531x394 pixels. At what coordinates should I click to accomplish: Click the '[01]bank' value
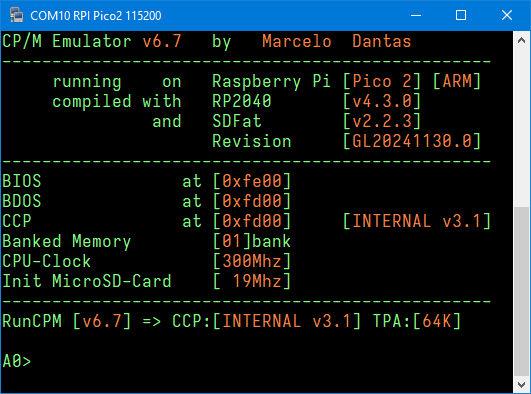coord(252,241)
